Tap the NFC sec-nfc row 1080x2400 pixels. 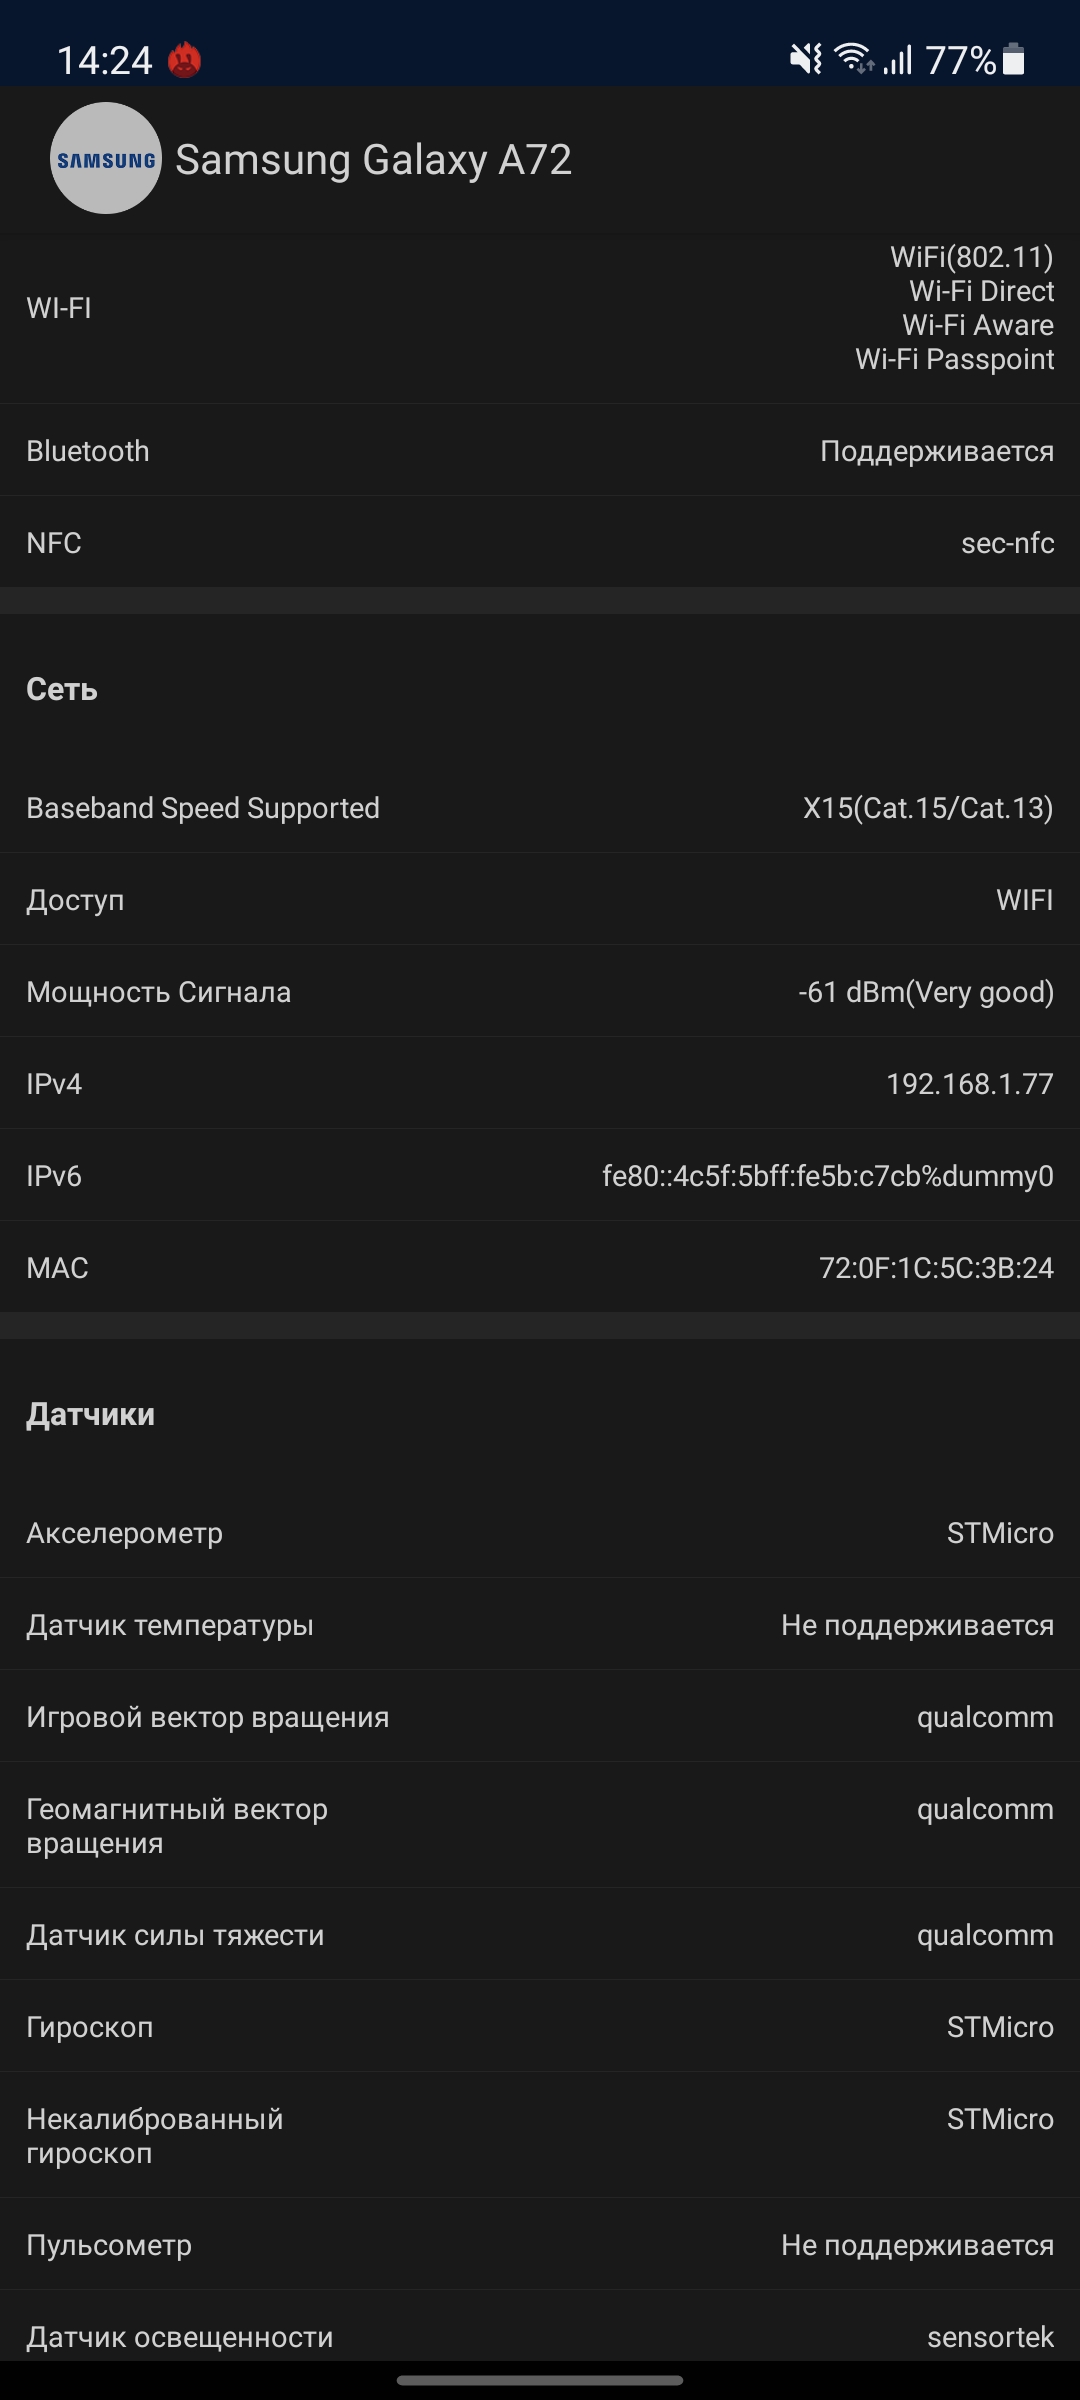coord(540,543)
